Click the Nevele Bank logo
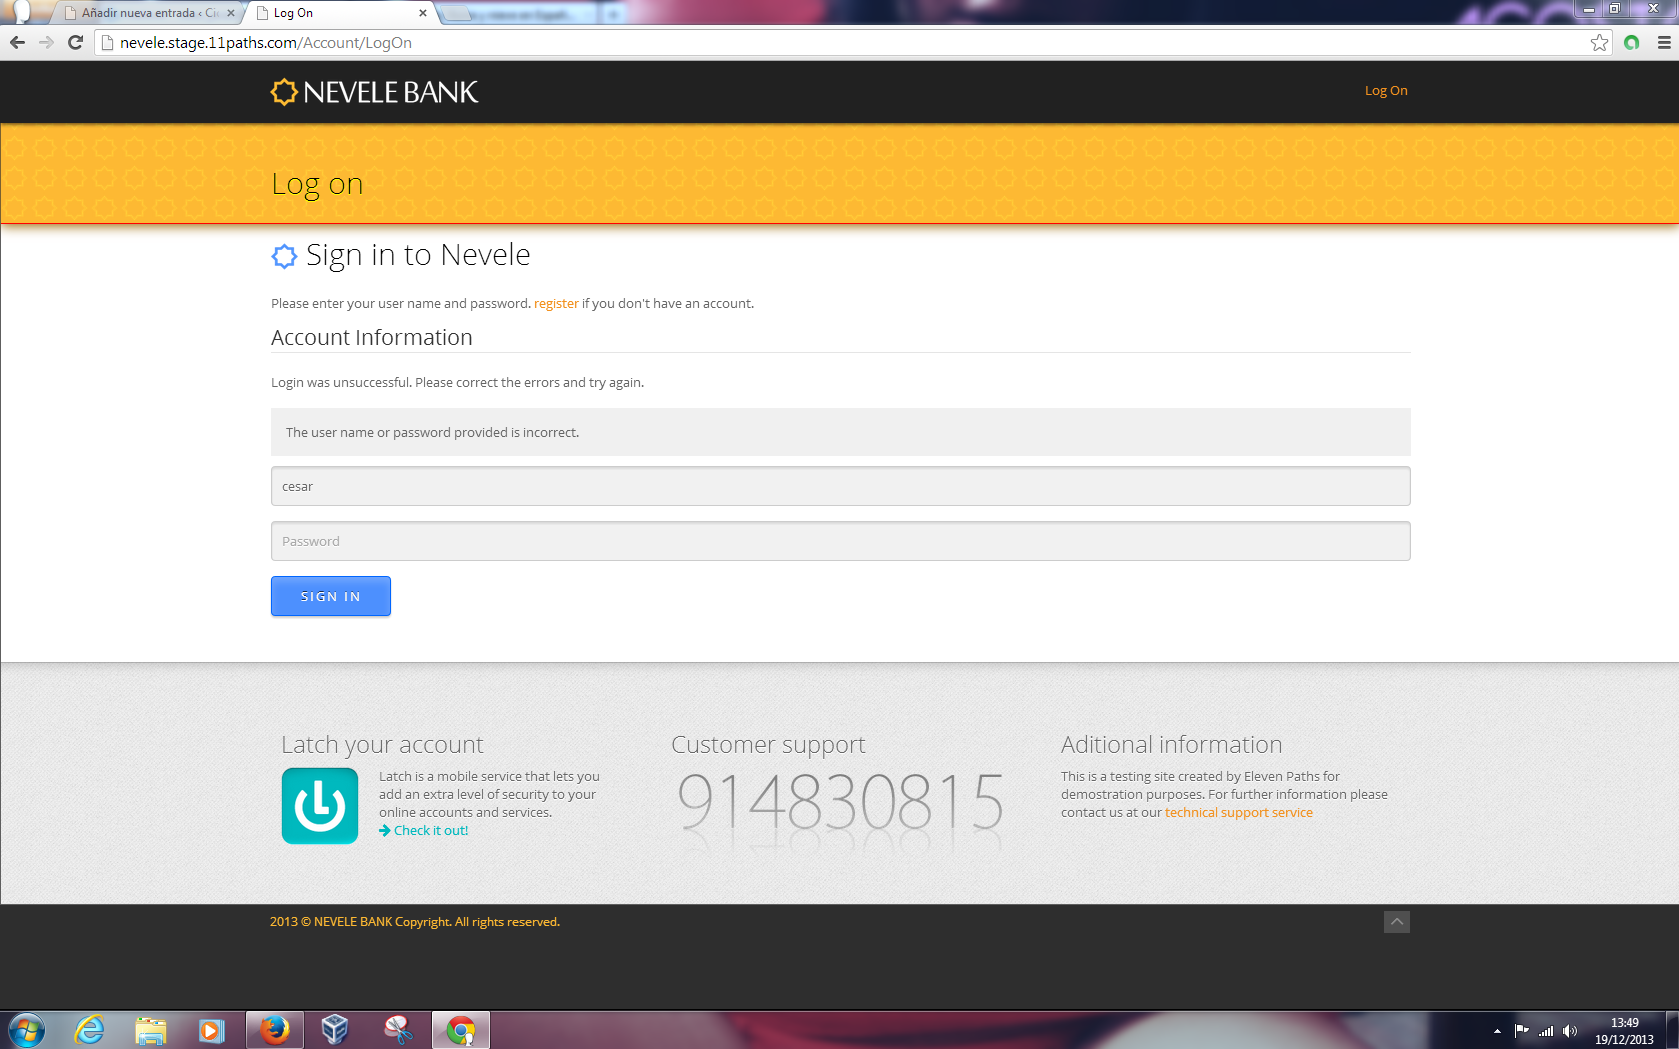The height and width of the screenshot is (1049, 1679). 374,92
